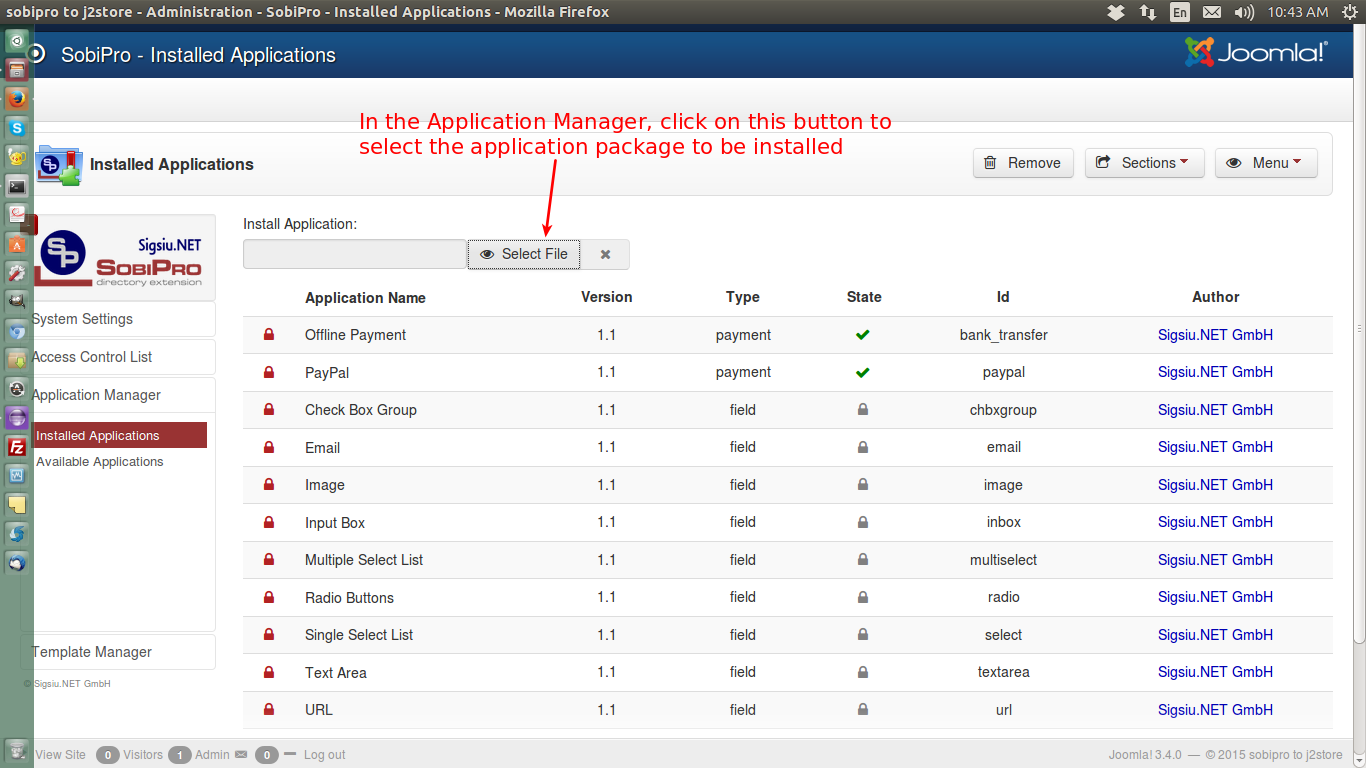The image size is (1366, 768).
Task: Open Terminal from the Ubuntu launcher
Action: click(16, 185)
